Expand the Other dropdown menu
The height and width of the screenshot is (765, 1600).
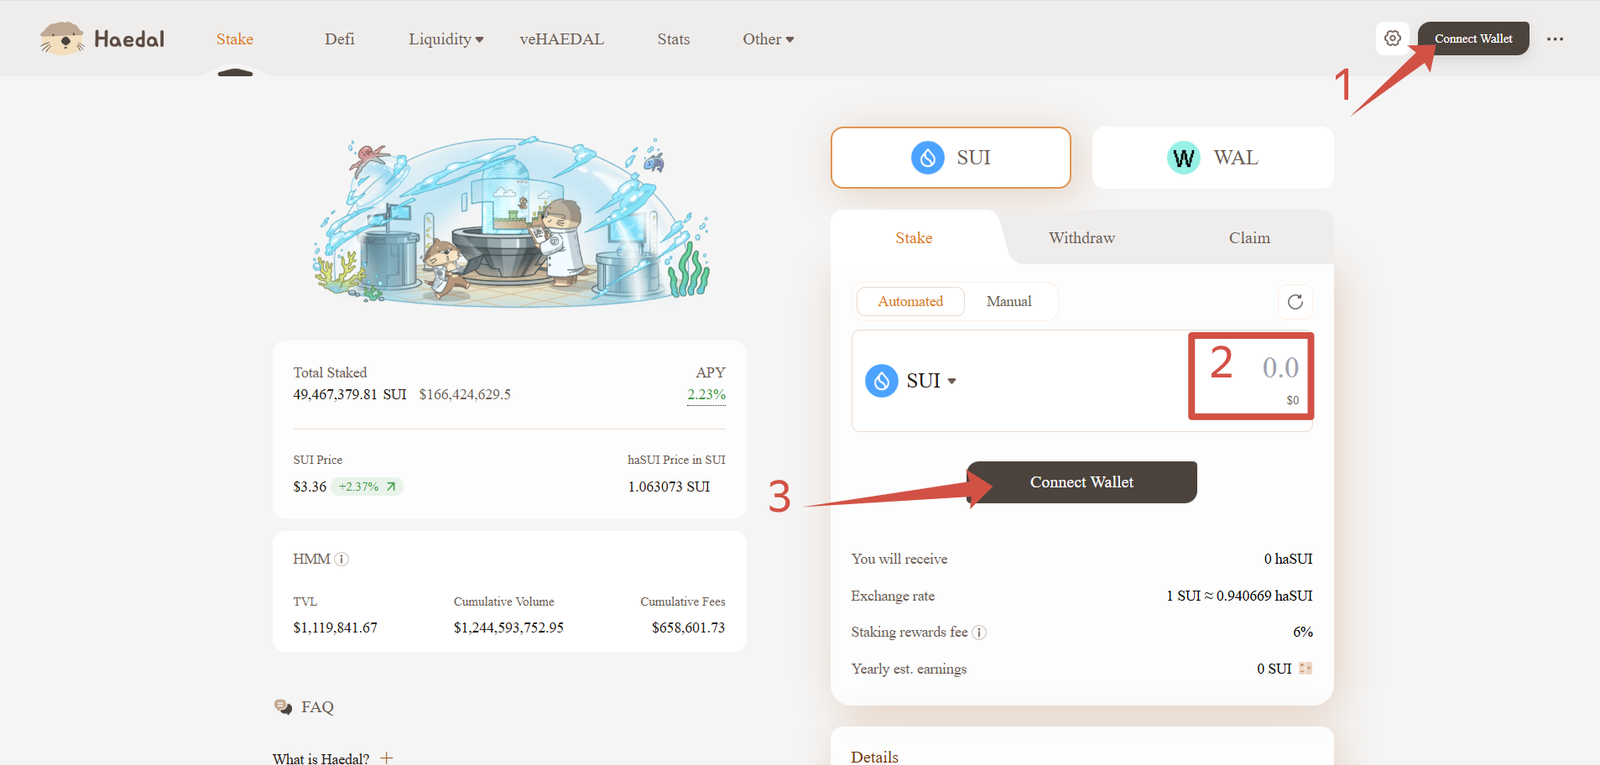point(768,39)
